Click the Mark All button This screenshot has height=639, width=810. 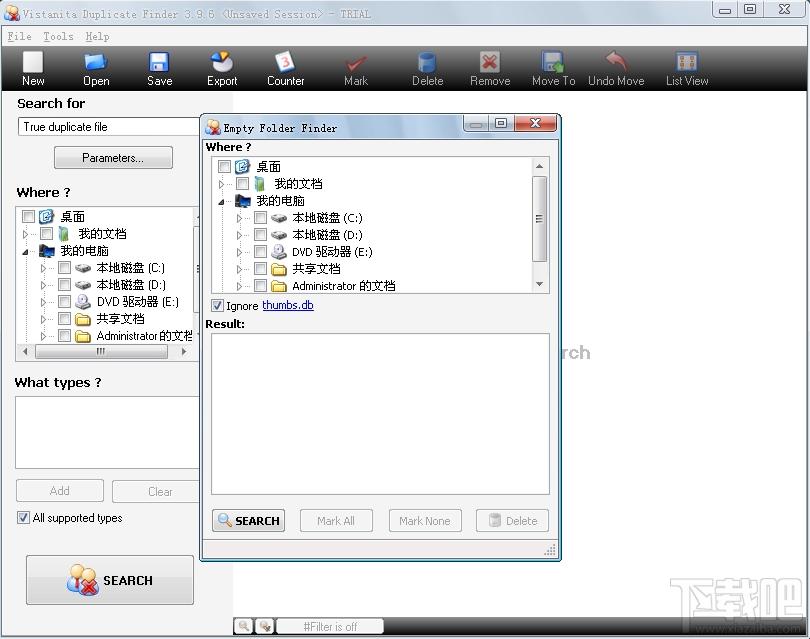(x=336, y=521)
